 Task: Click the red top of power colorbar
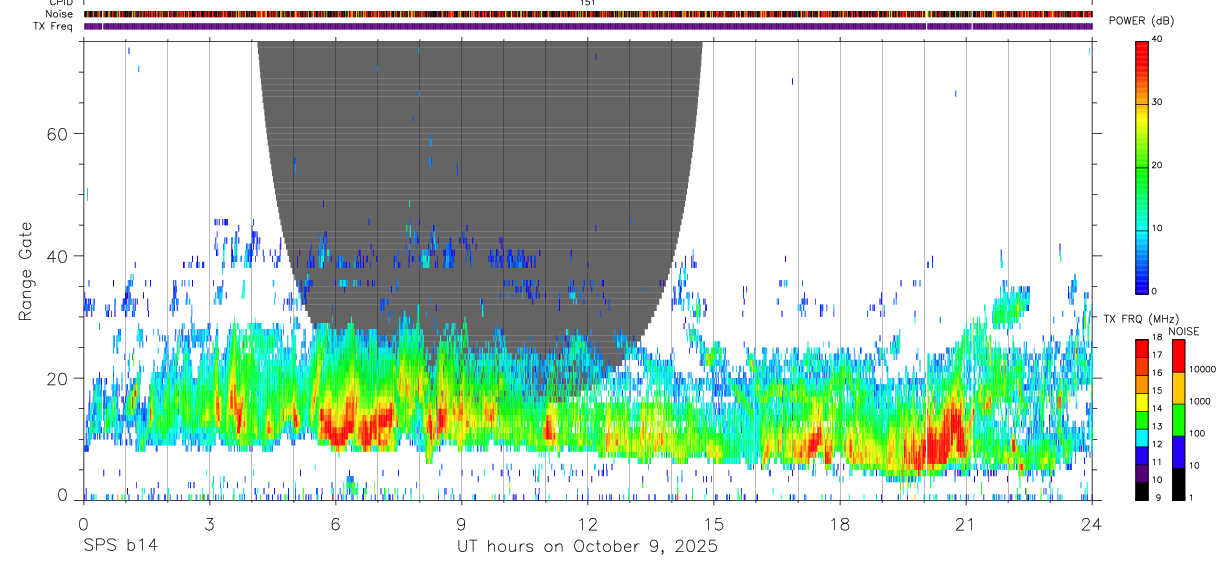point(1142,50)
